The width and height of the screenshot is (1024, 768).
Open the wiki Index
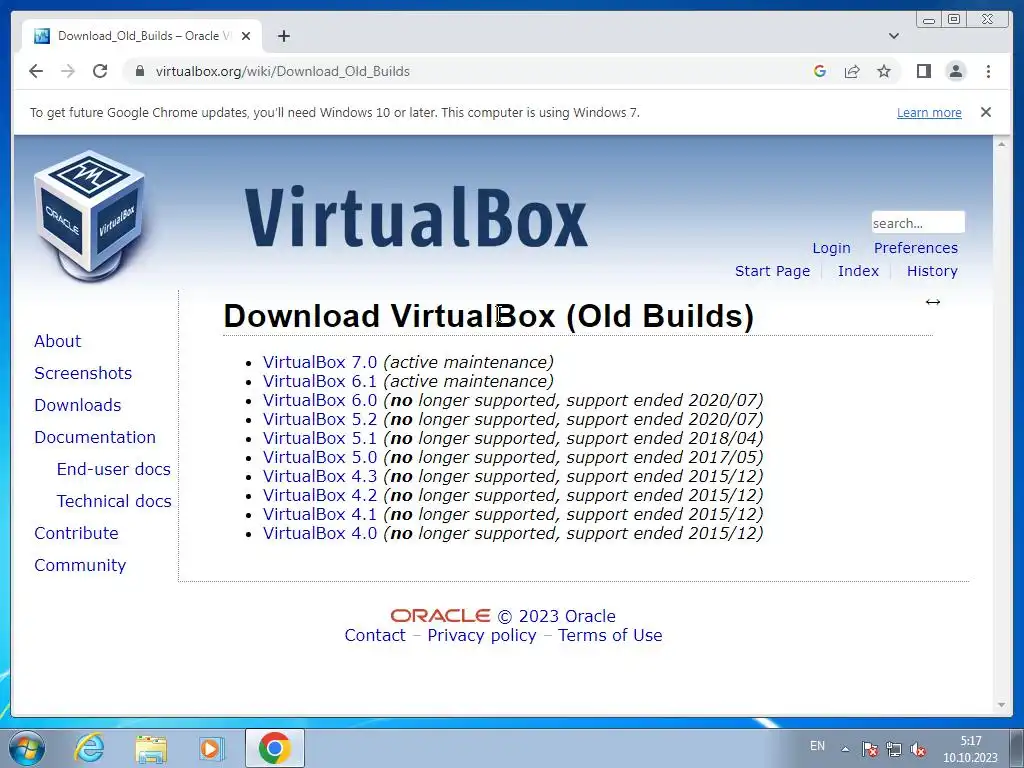coord(858,271)
